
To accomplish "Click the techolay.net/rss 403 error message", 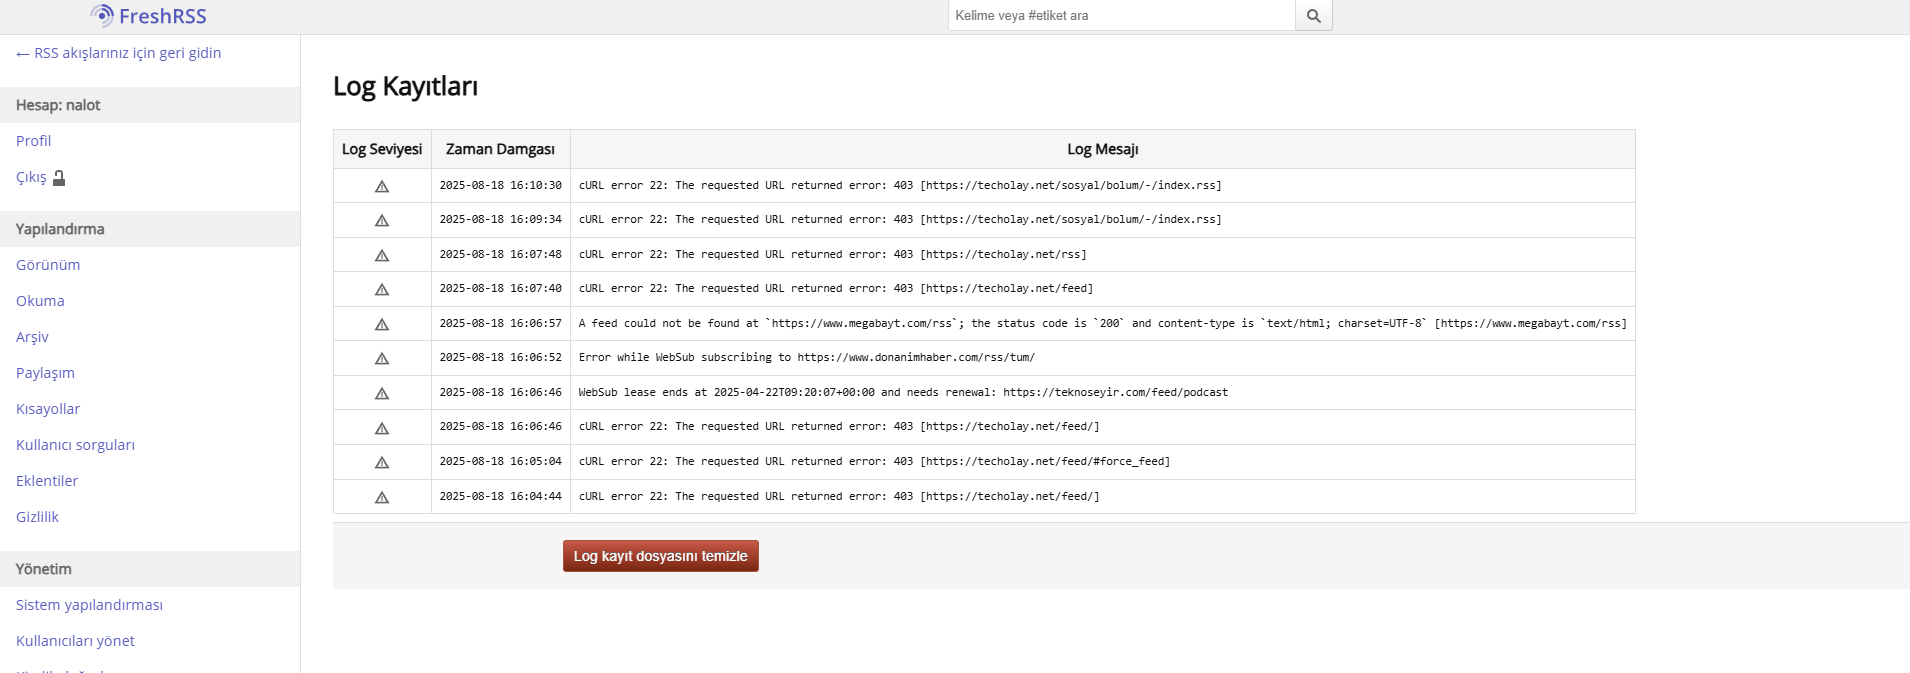I will [833, 254].
